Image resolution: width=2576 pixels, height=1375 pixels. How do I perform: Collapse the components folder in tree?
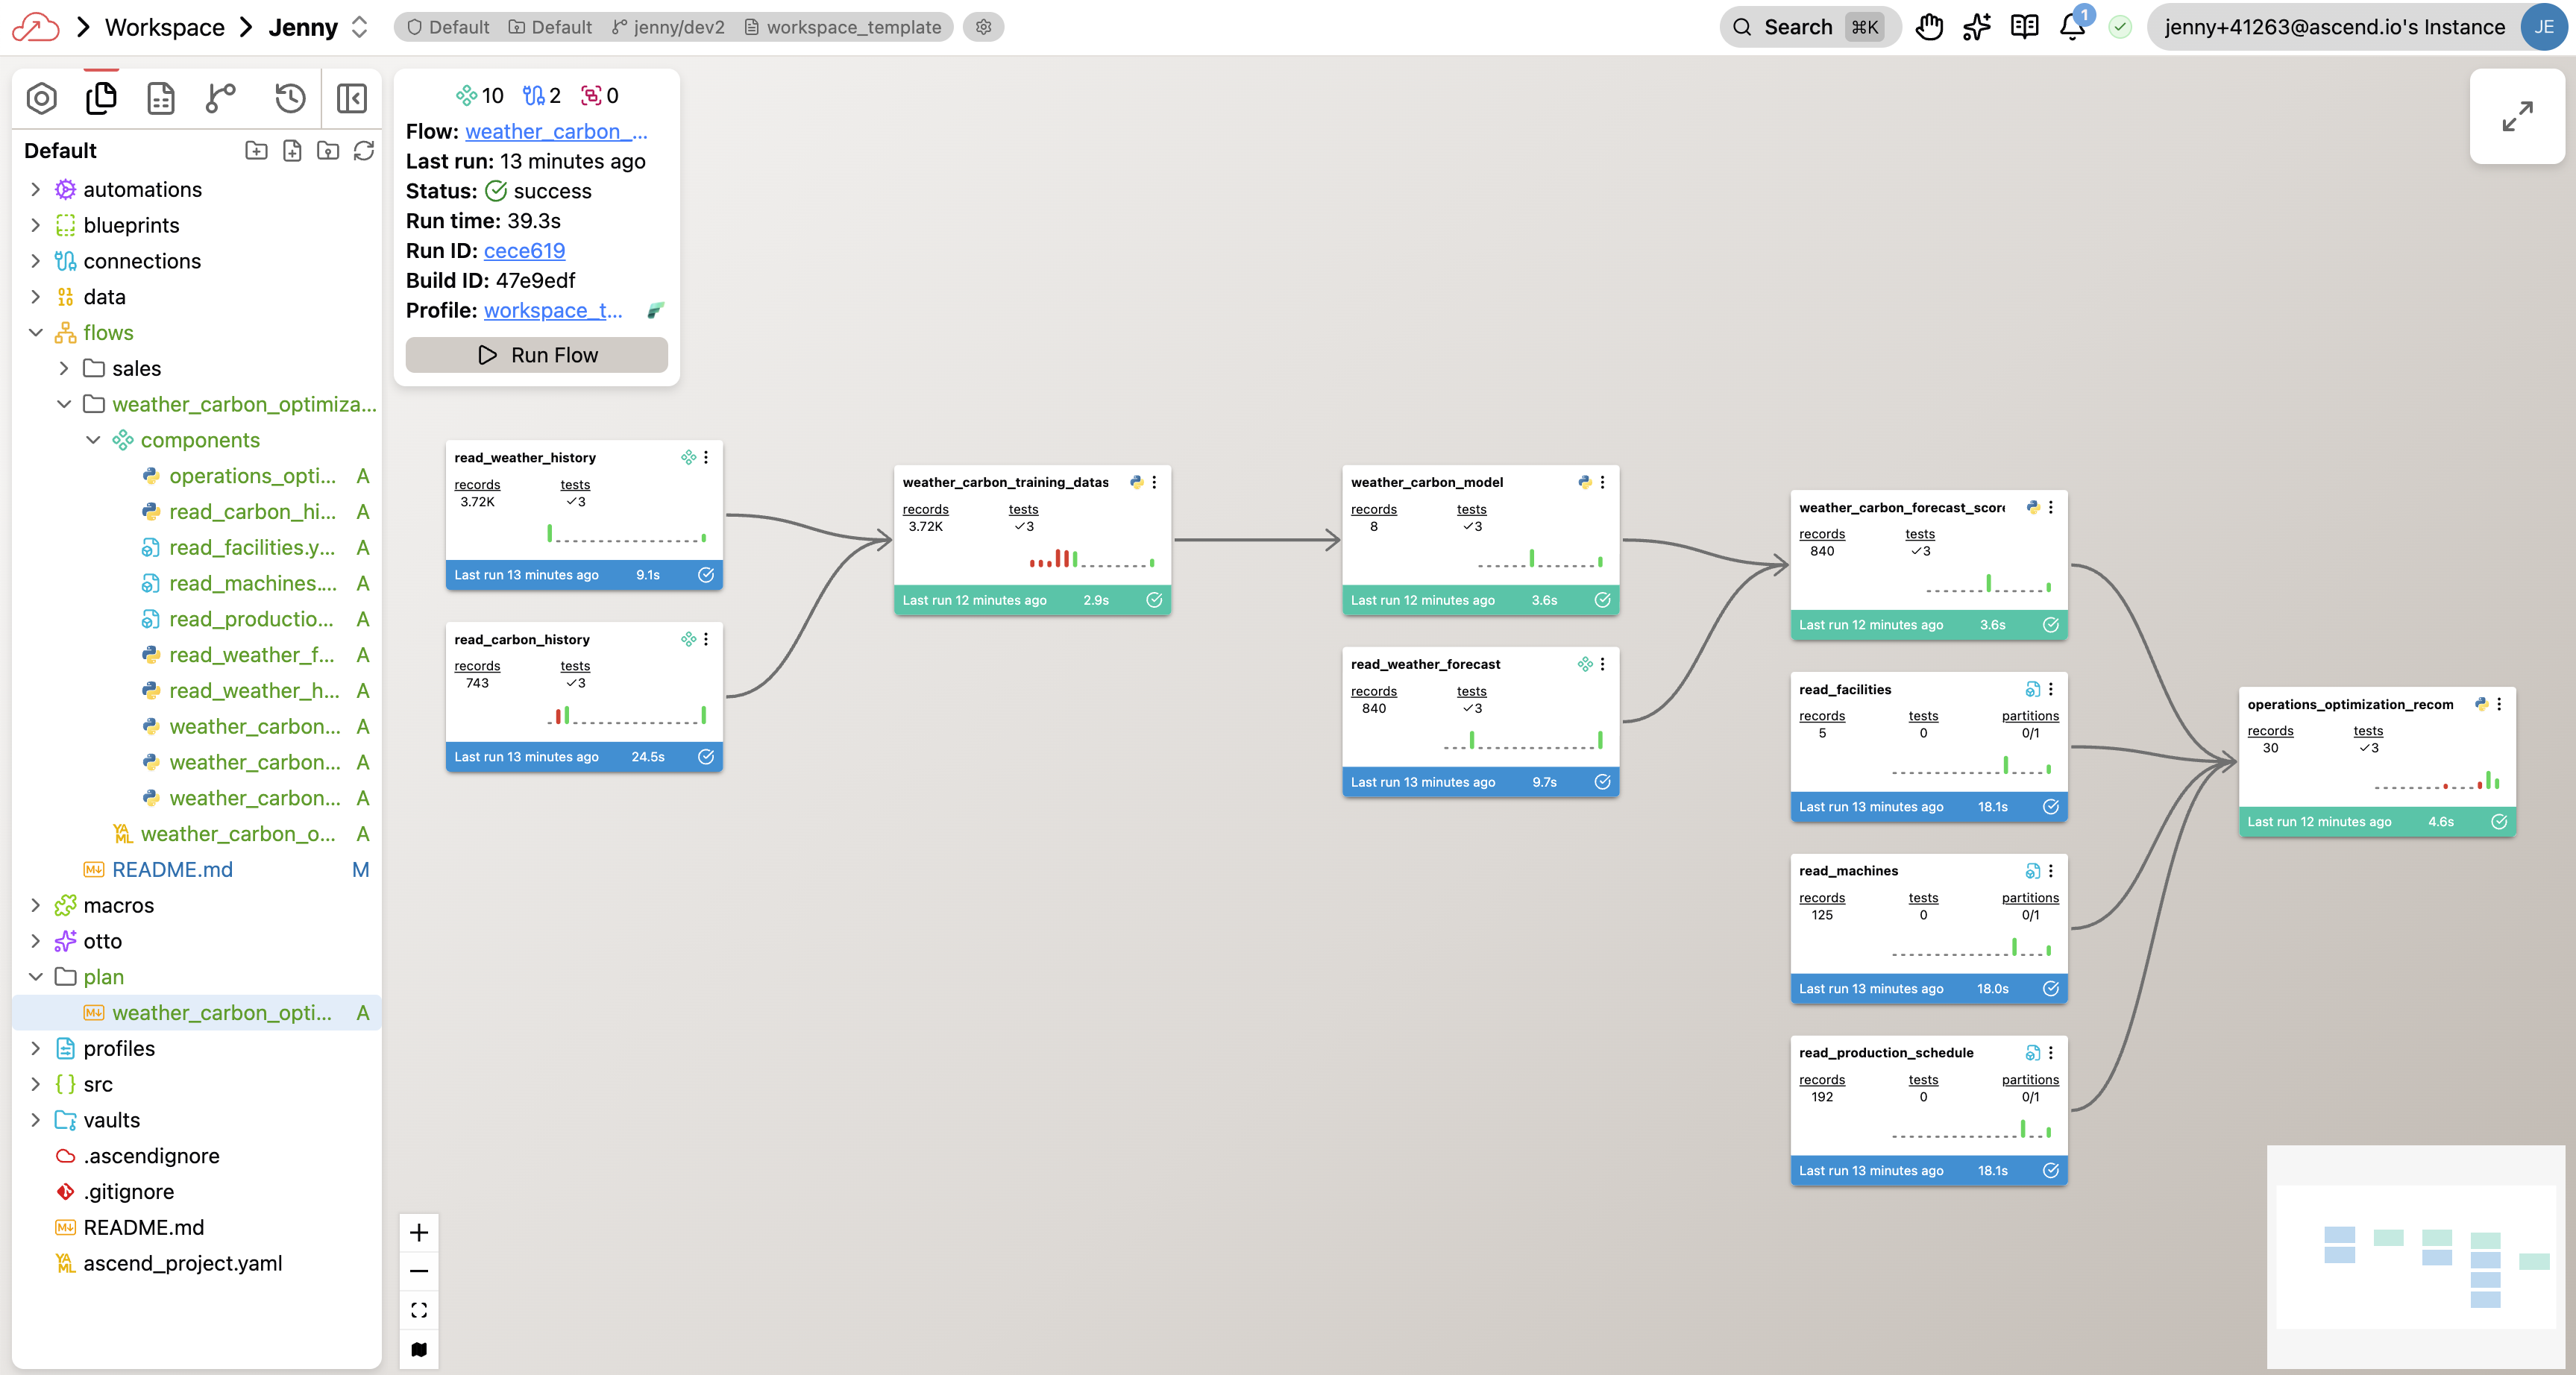93,440
